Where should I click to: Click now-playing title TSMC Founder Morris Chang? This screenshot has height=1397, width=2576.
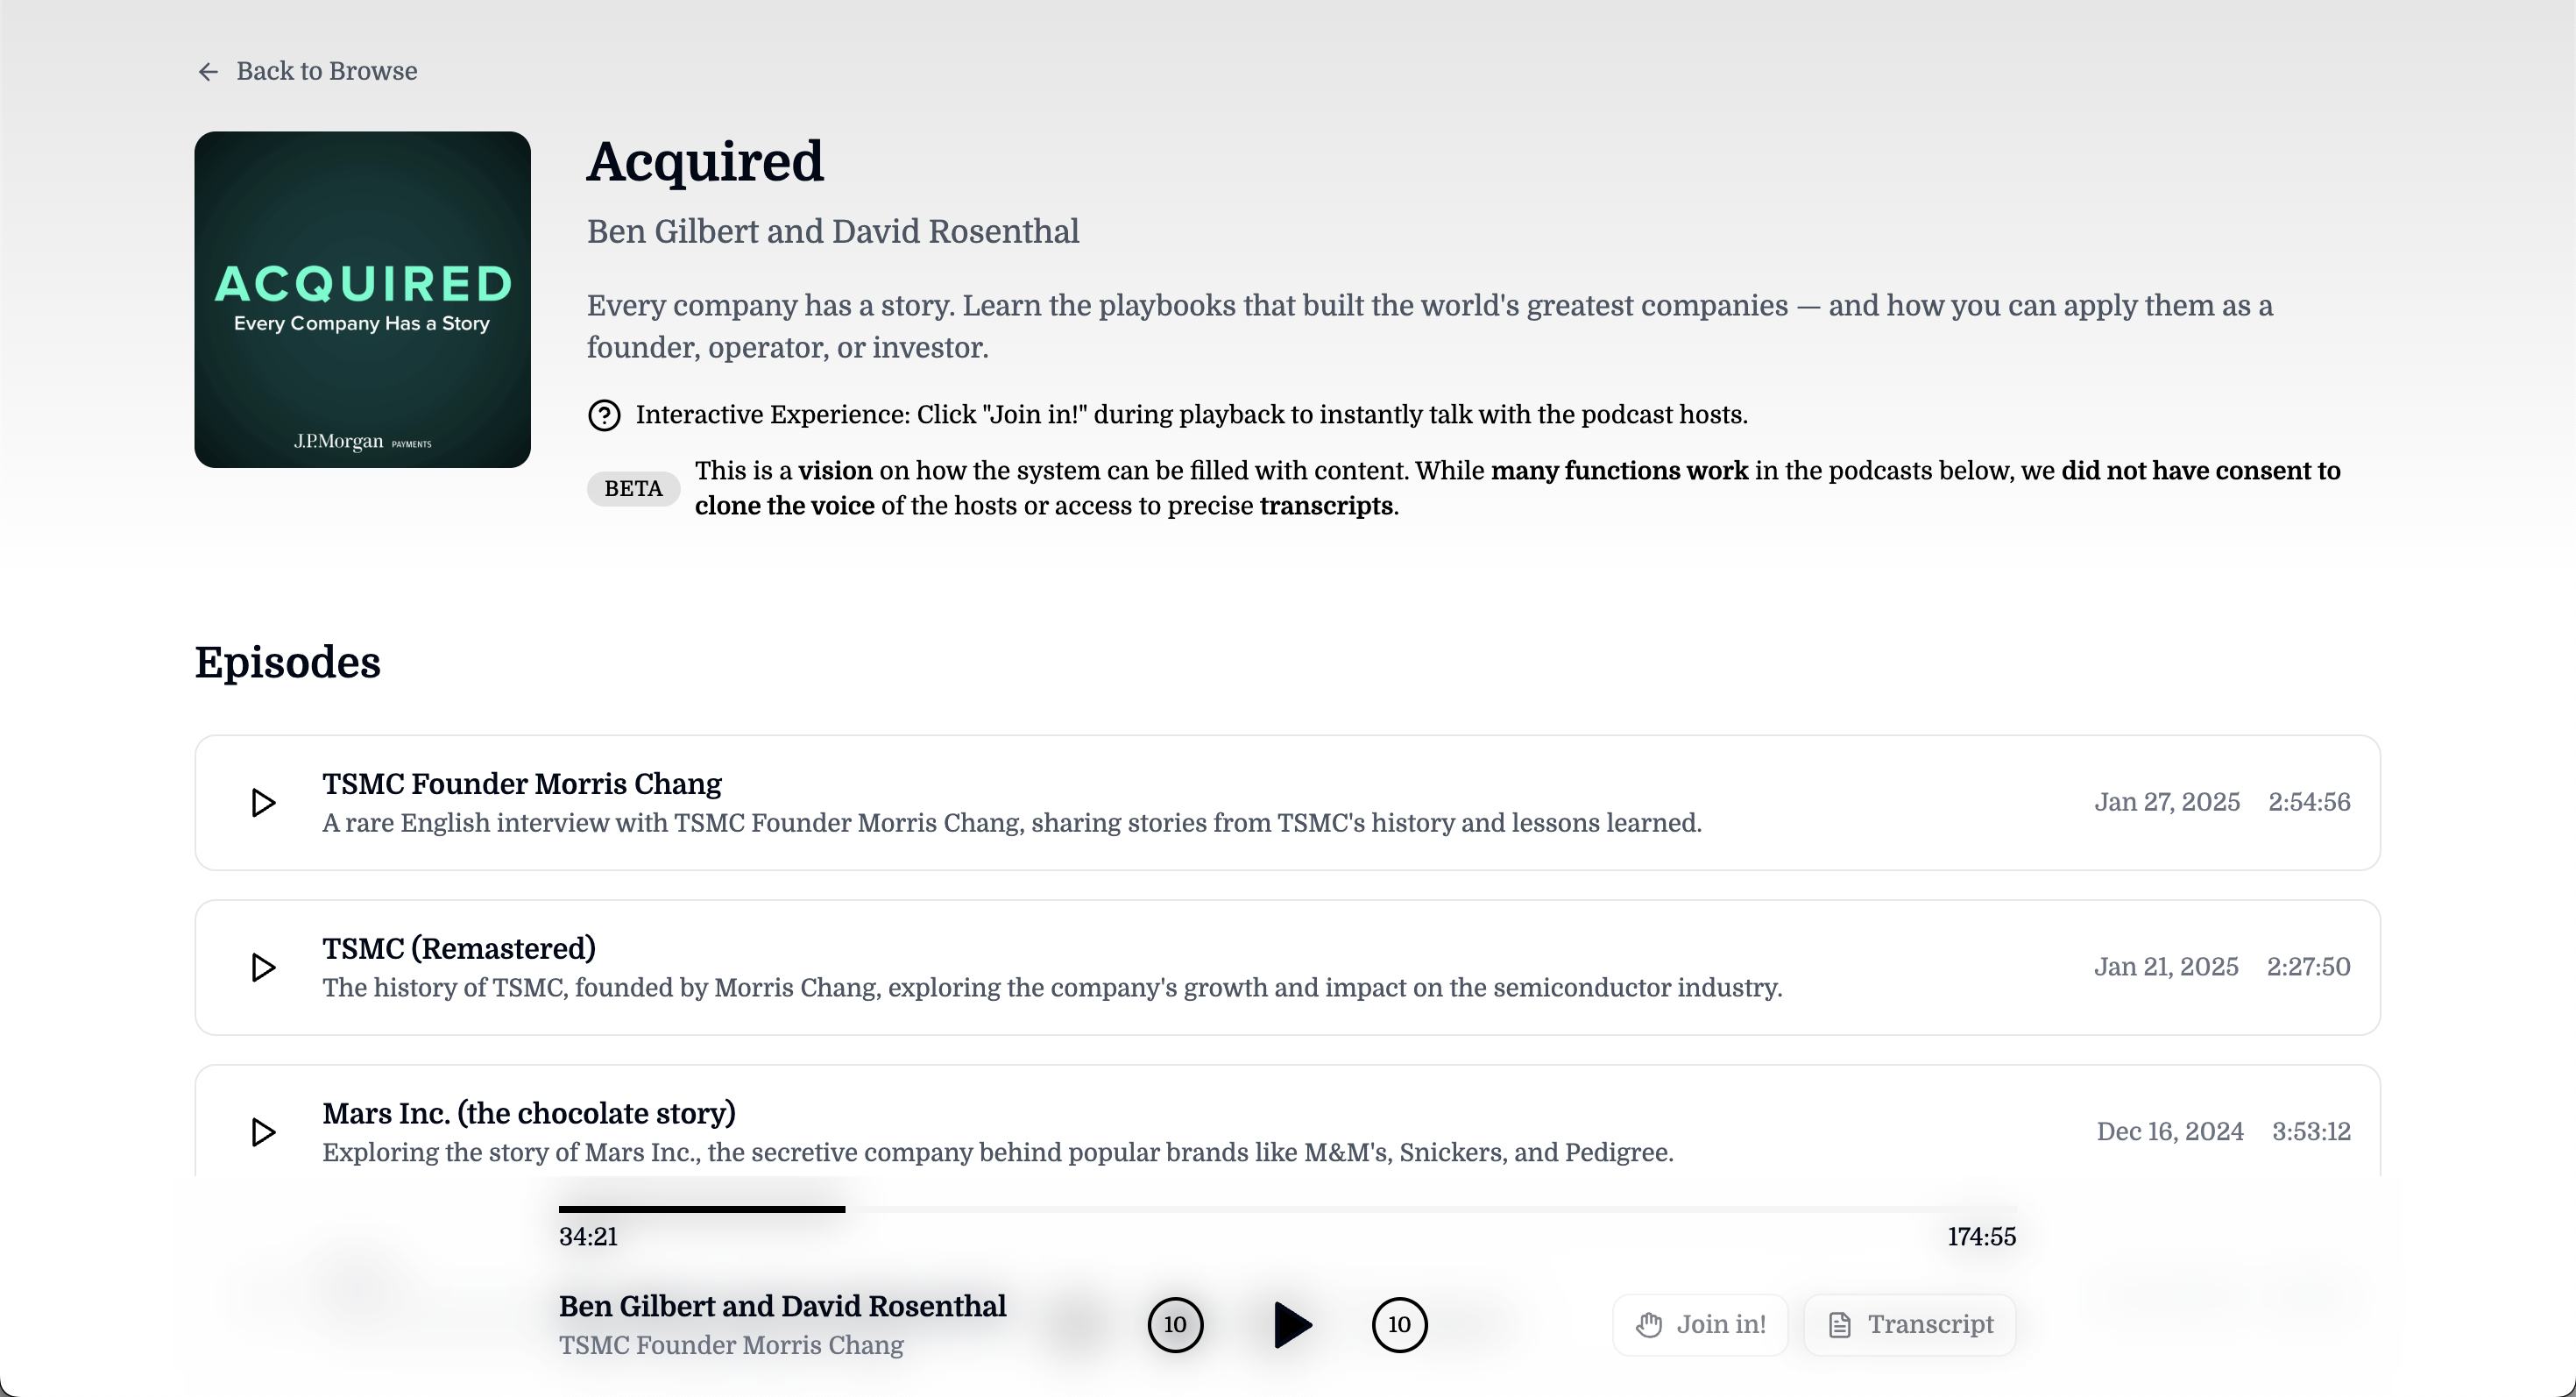tap(730, 1346)
